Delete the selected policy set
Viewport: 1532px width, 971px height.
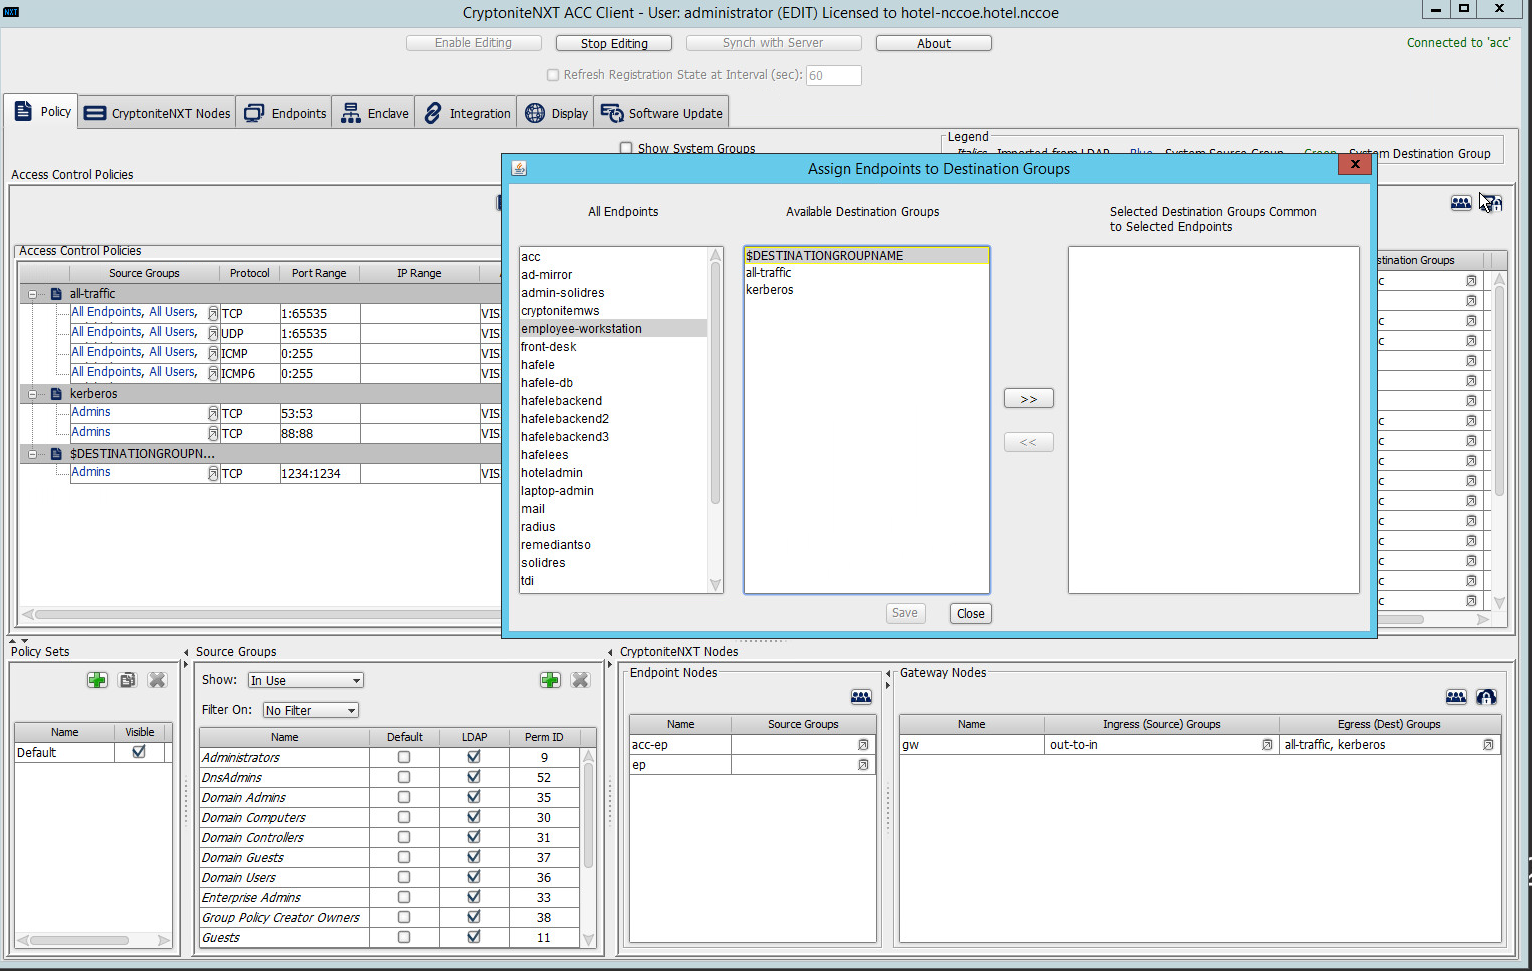(x=157, y=680)
